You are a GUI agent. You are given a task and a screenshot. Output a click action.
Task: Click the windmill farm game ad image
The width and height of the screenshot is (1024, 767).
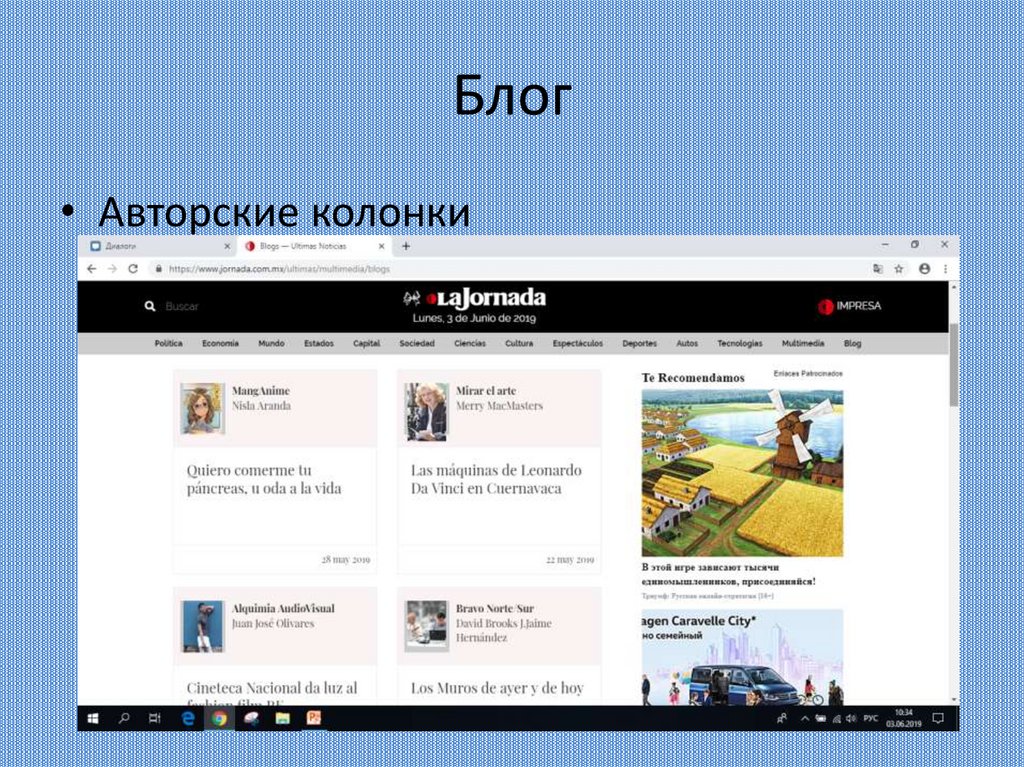(x=742, y=473)
